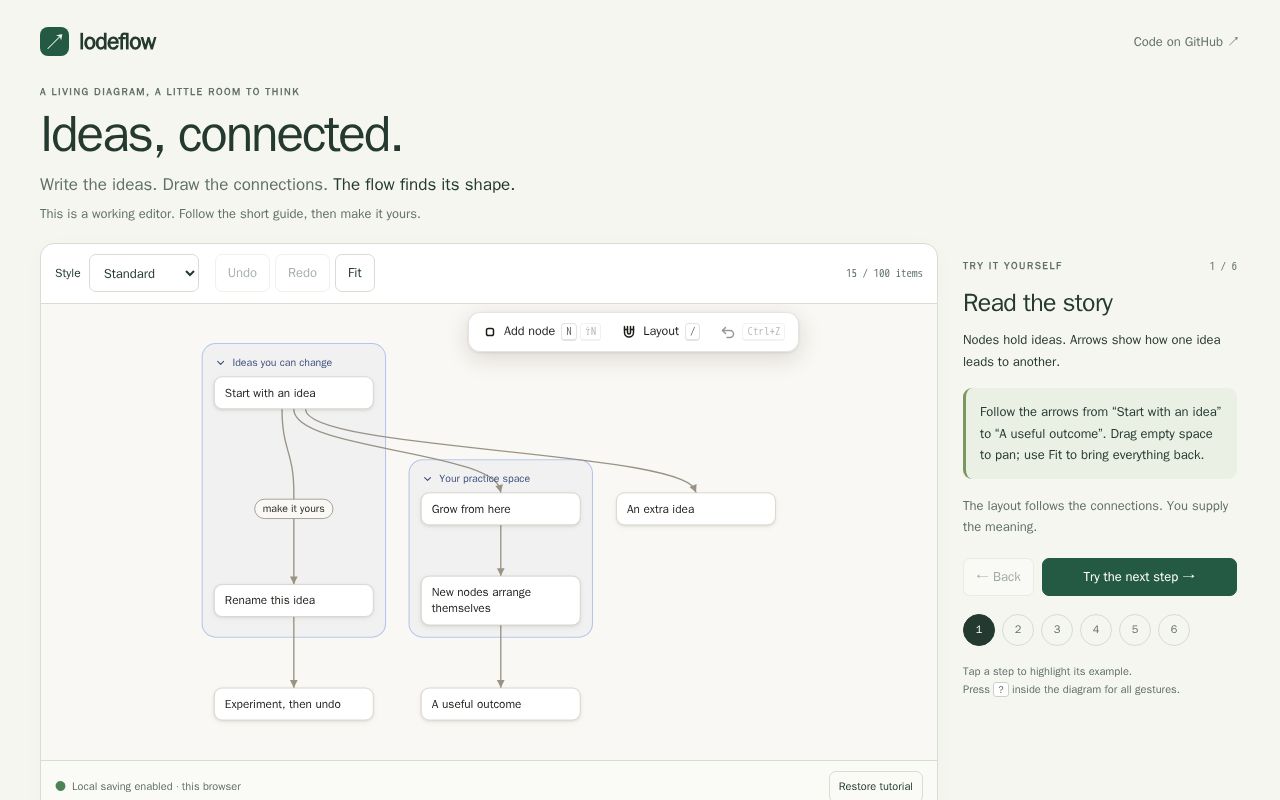Click the Add node square icon
The height and width of the screenshot is (800, 1280).
pos(490,332)
